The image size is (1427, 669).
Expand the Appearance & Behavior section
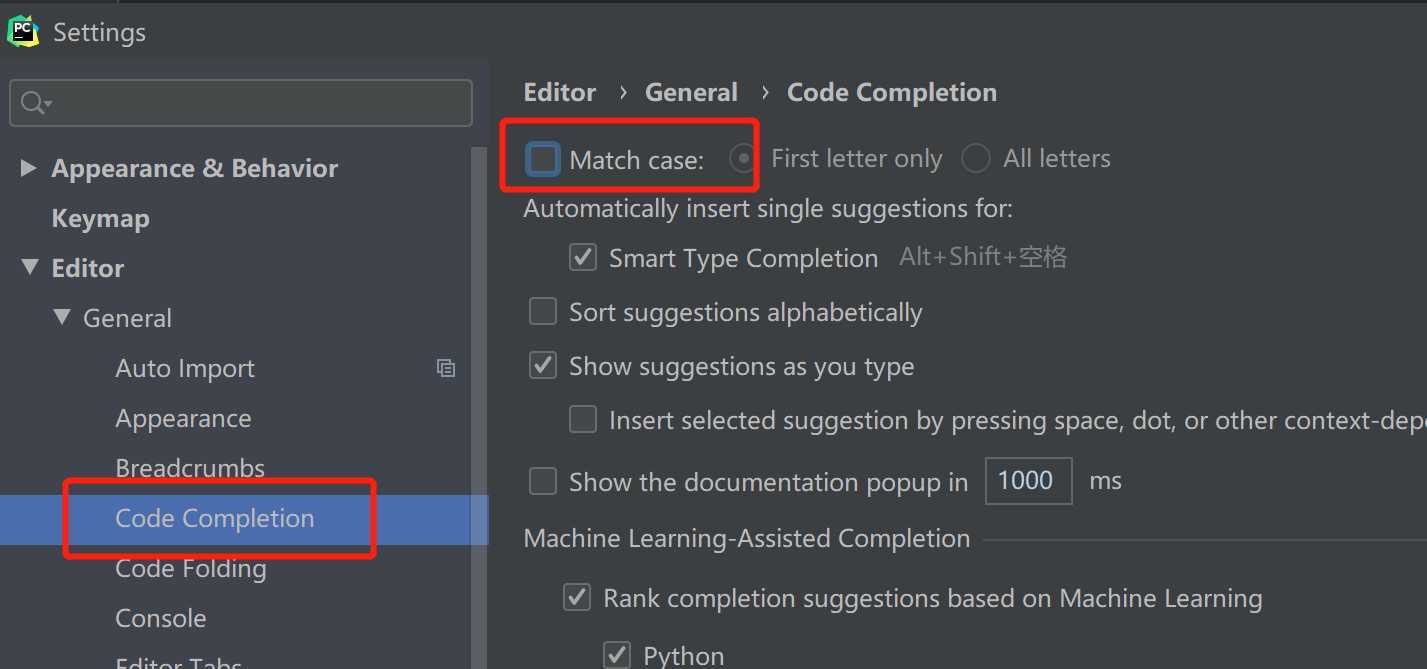[28, 168]
